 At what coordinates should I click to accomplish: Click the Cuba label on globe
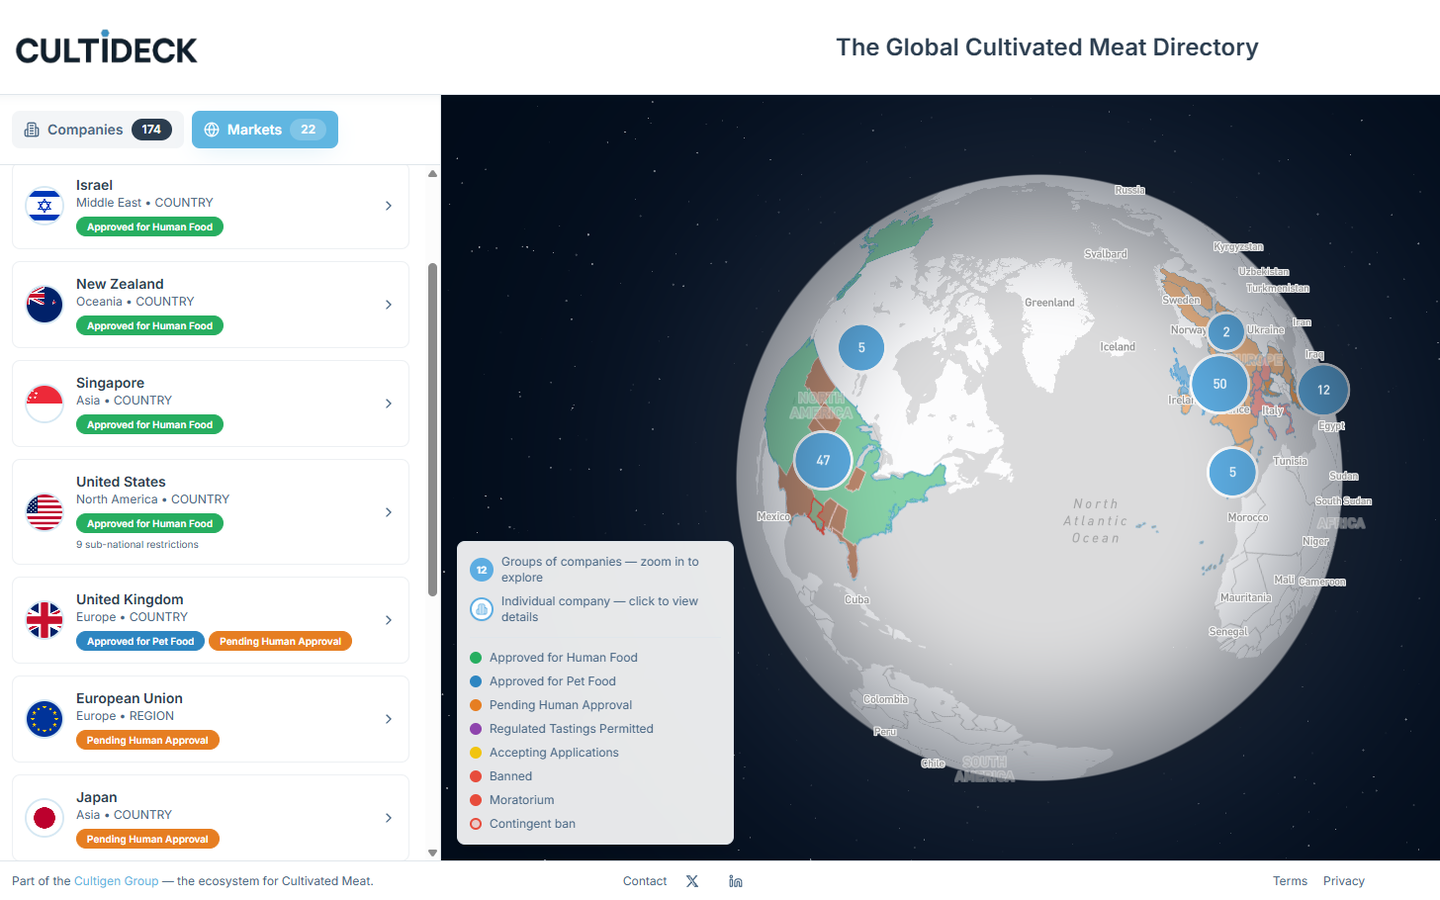[x=857, y=600]
